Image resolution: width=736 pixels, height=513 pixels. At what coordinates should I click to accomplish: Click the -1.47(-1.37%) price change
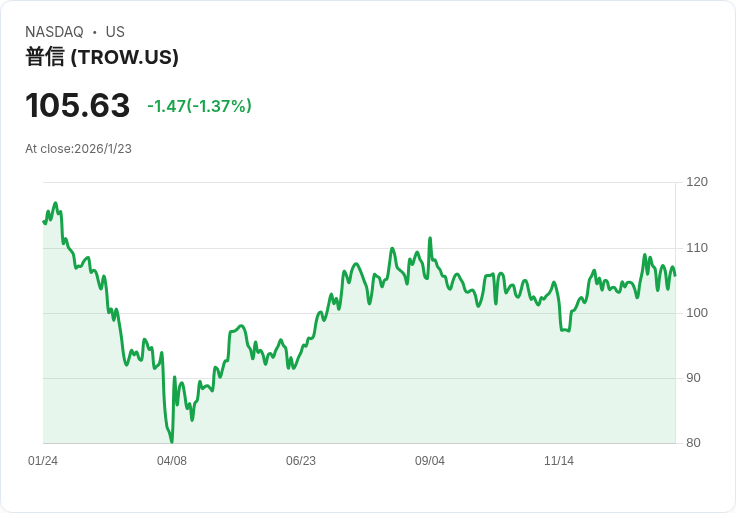199,106
